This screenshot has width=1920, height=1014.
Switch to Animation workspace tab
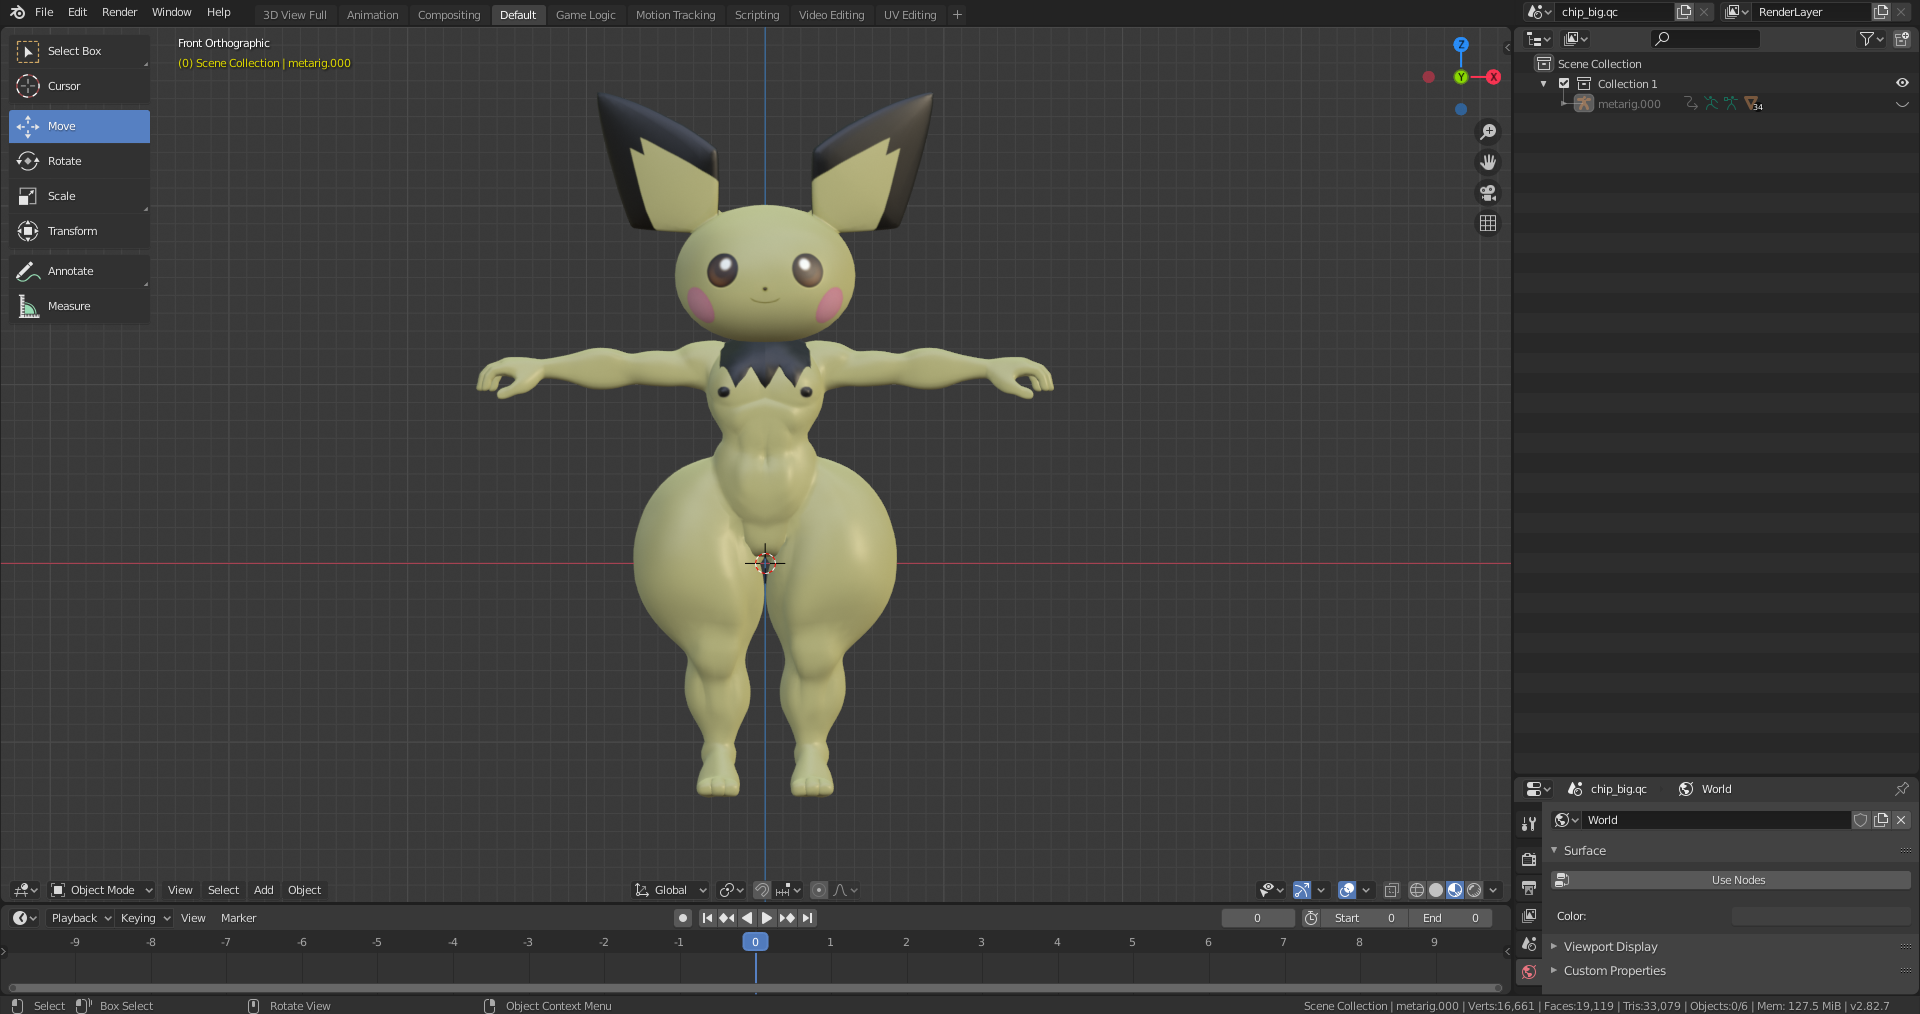[372, 15]
